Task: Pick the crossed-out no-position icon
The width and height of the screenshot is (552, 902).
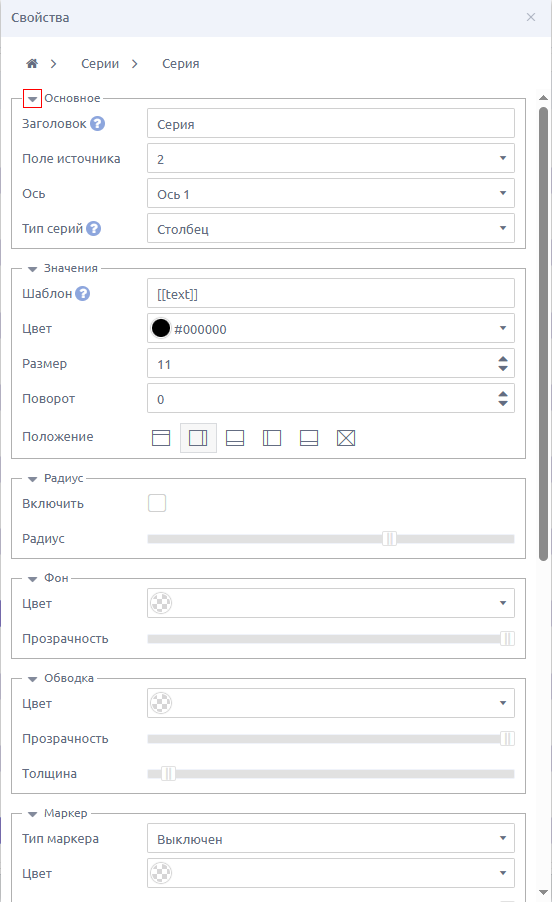Action: coord(346,438)
